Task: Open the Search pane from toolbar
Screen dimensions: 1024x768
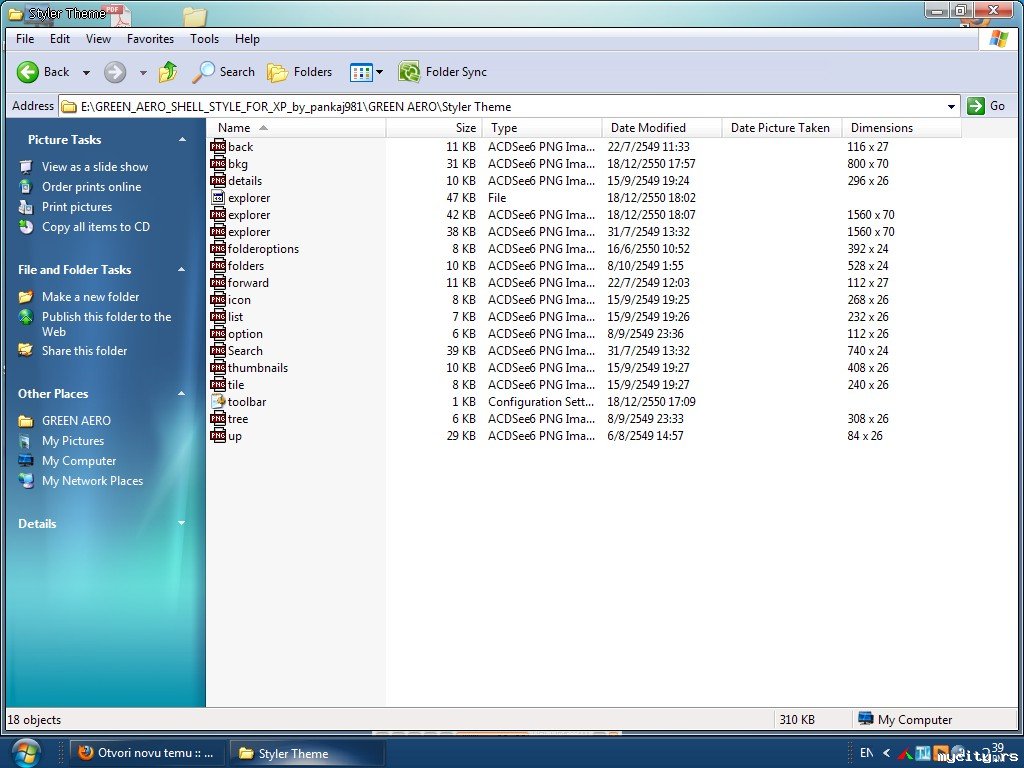Action: pos(224,72)
